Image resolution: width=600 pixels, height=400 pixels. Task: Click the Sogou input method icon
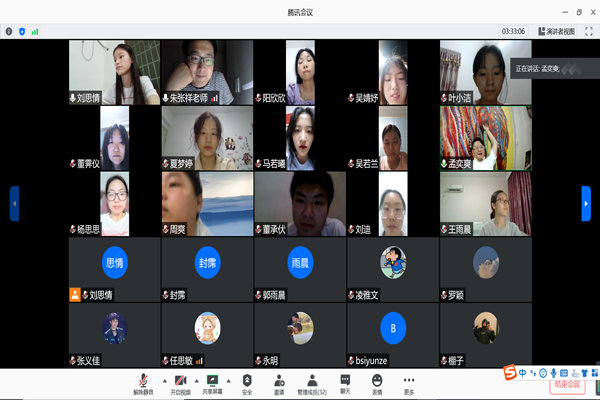tap(510, 373)
